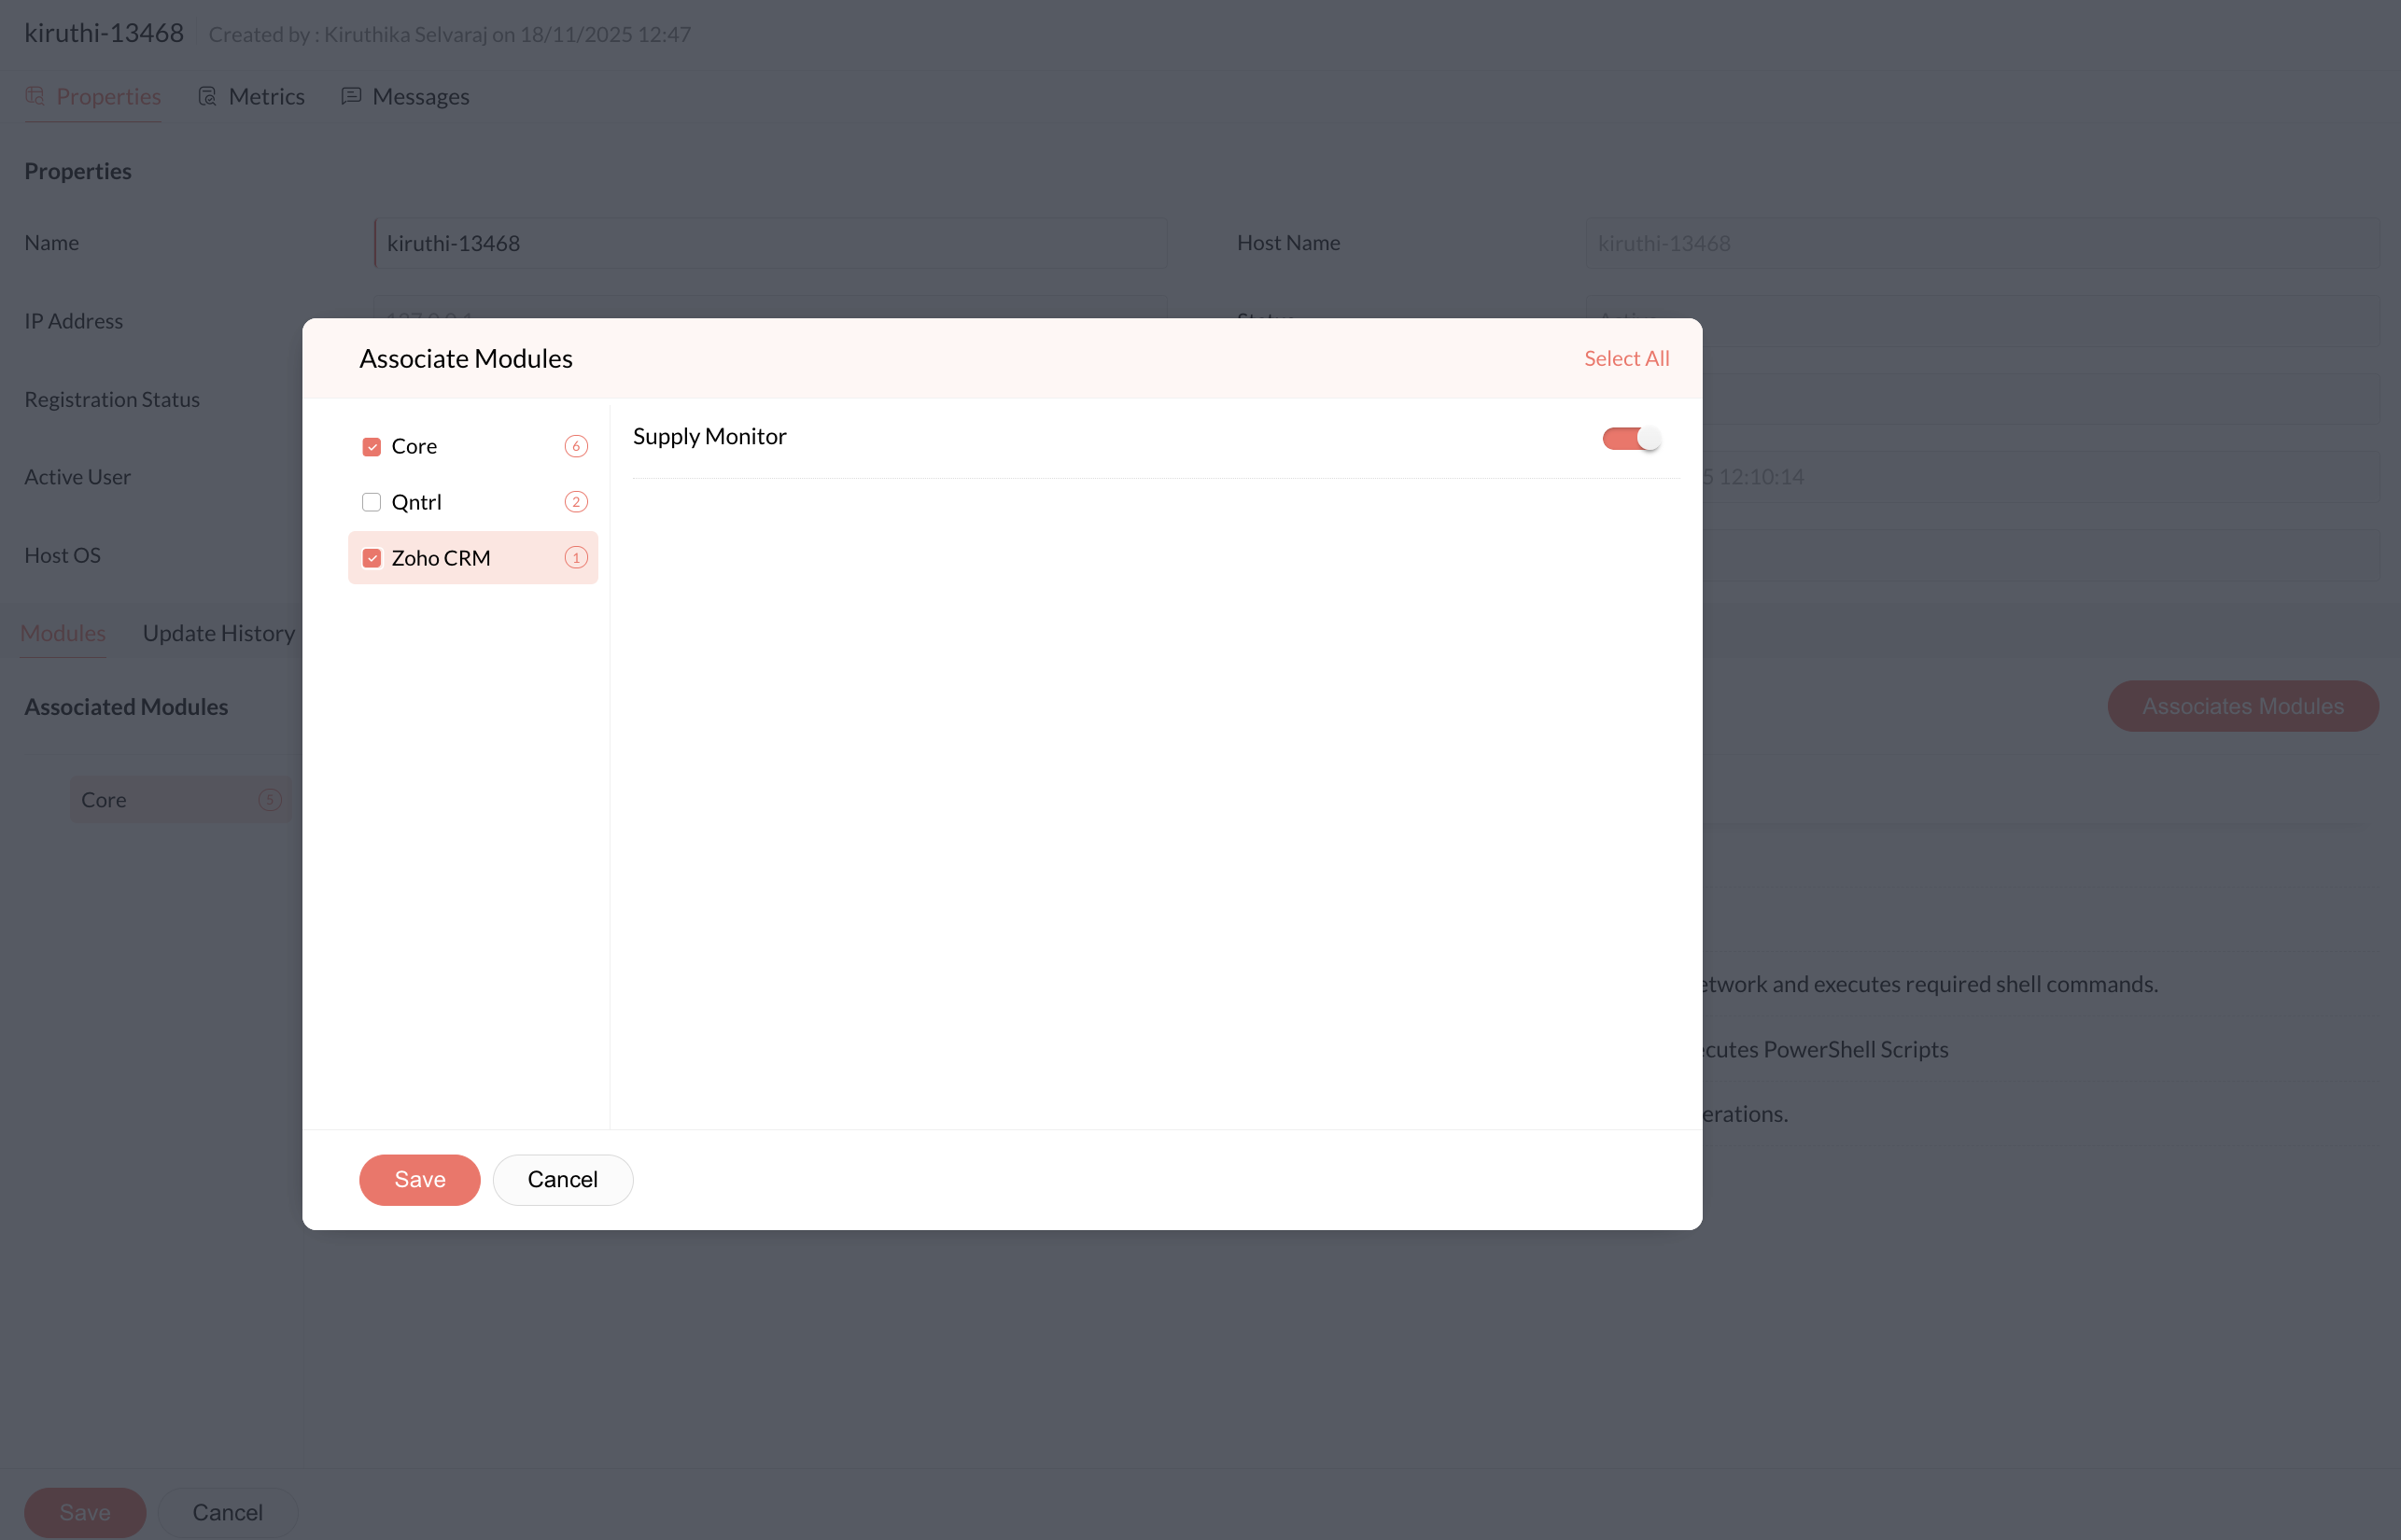Screen dimensions: 2401x1540
Task: Click the Associates Modules button
Action: (x=2242, y=706)
